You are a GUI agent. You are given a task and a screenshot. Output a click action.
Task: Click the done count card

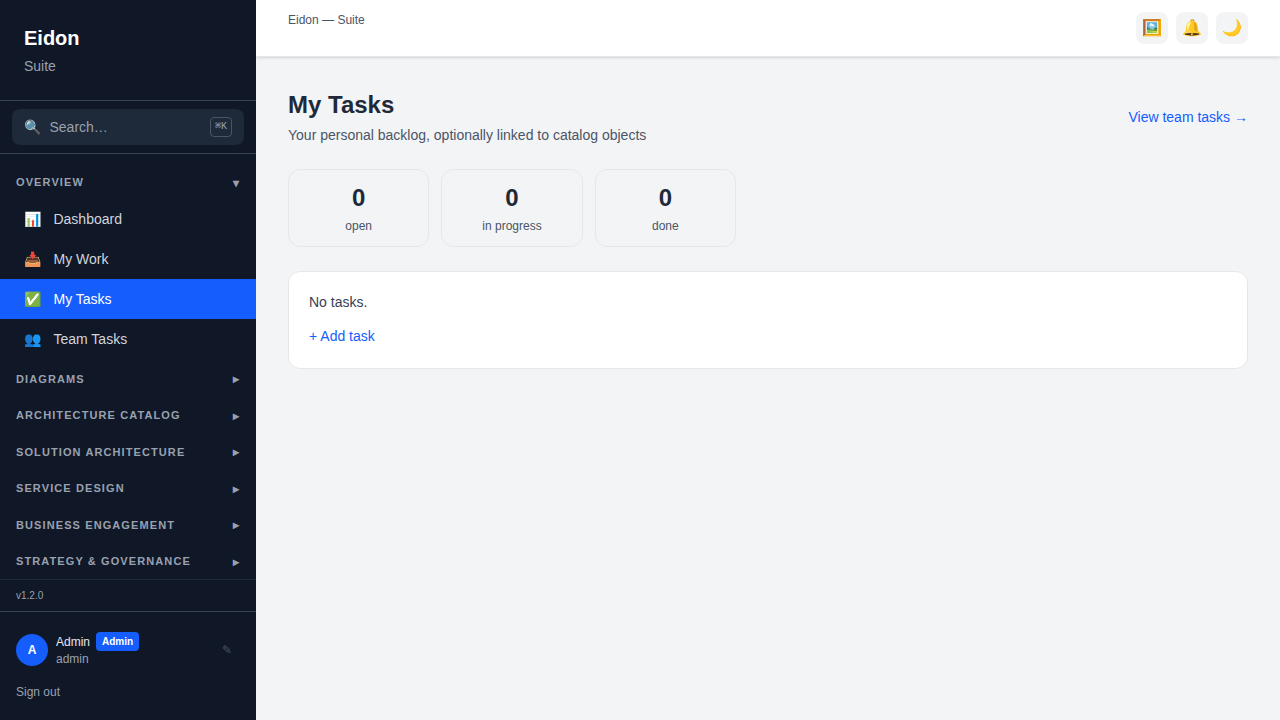click(665, 208)
